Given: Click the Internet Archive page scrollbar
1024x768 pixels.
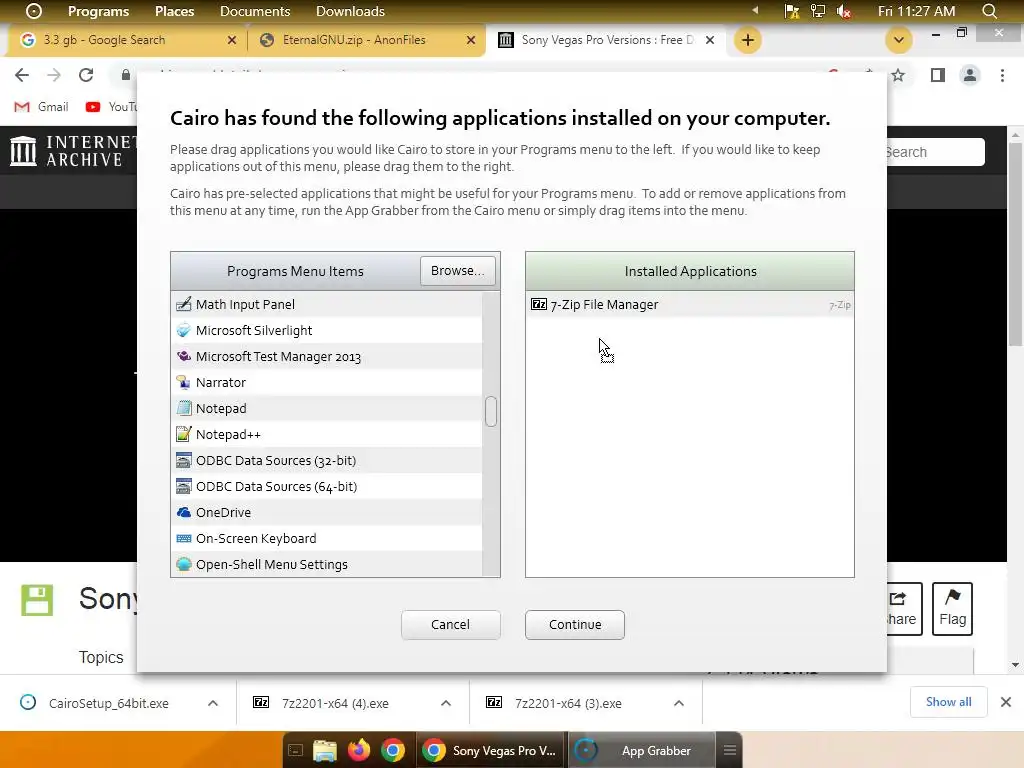Looking at the screenshot, I should click(1015, 243).
